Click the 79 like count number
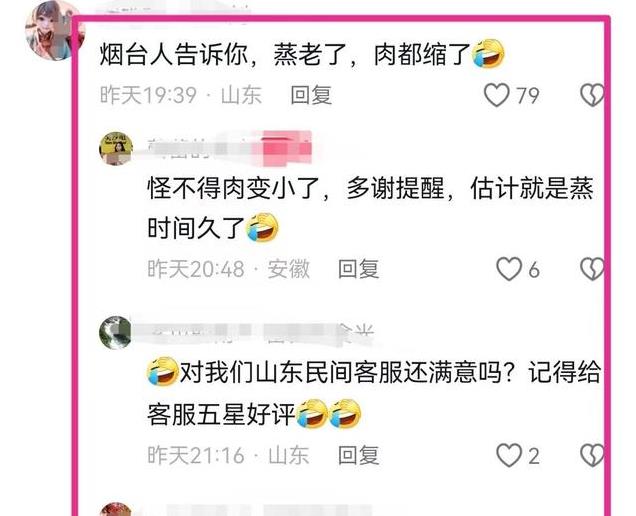 pyautogui.click(x=528, y=96)
